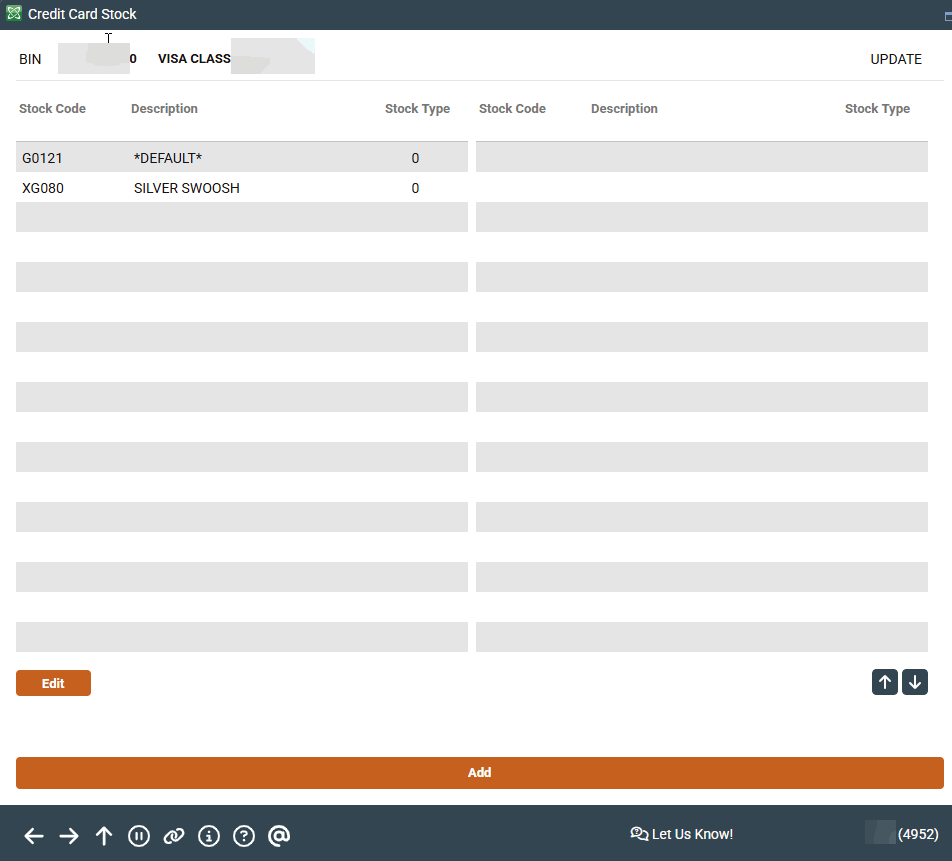Select the G0121 *DEFAULT* stock row
Image resolution: width=952 pixels, height=861 pixels.
(x=241, y=158)
